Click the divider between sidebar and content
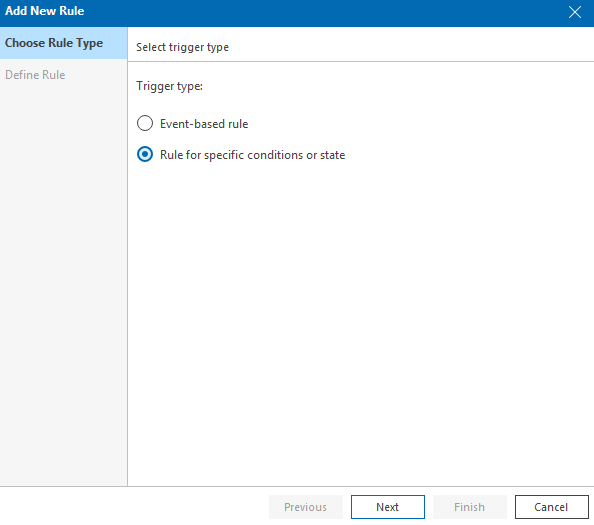Image resolution: width=594 pixels, height=525 pixels. tap(128, 265)
